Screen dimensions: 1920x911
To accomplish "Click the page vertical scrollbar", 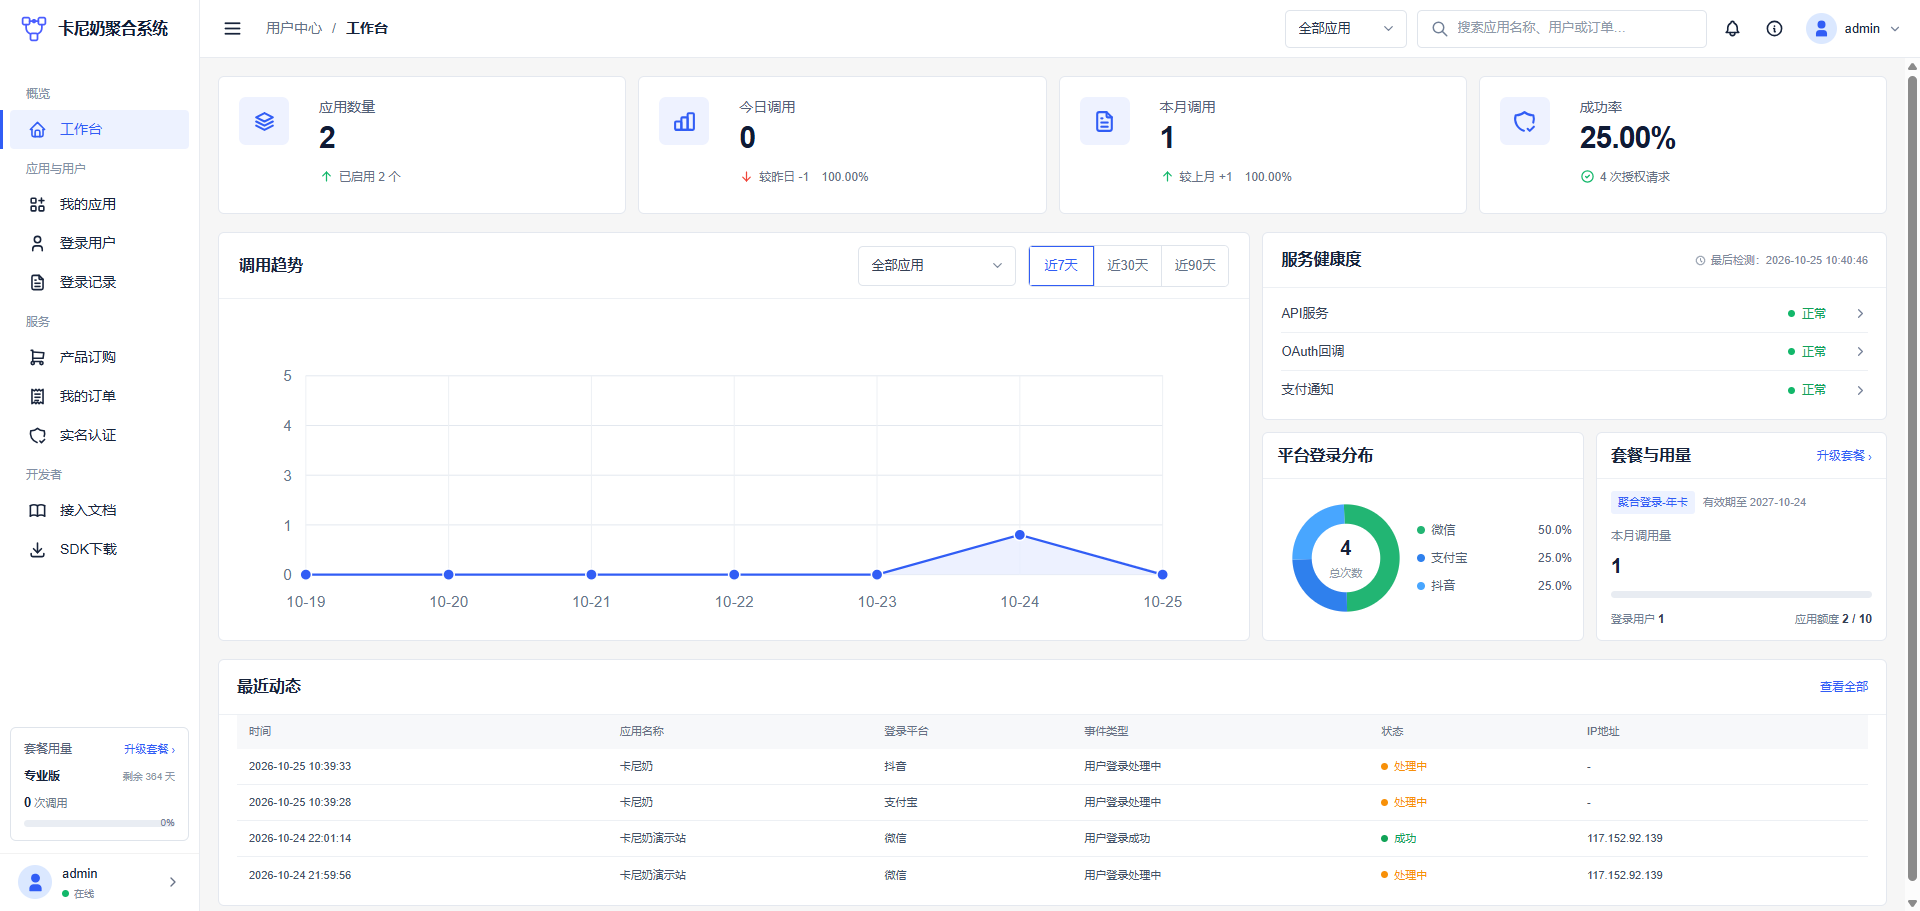I will [x=1912, y=478].
